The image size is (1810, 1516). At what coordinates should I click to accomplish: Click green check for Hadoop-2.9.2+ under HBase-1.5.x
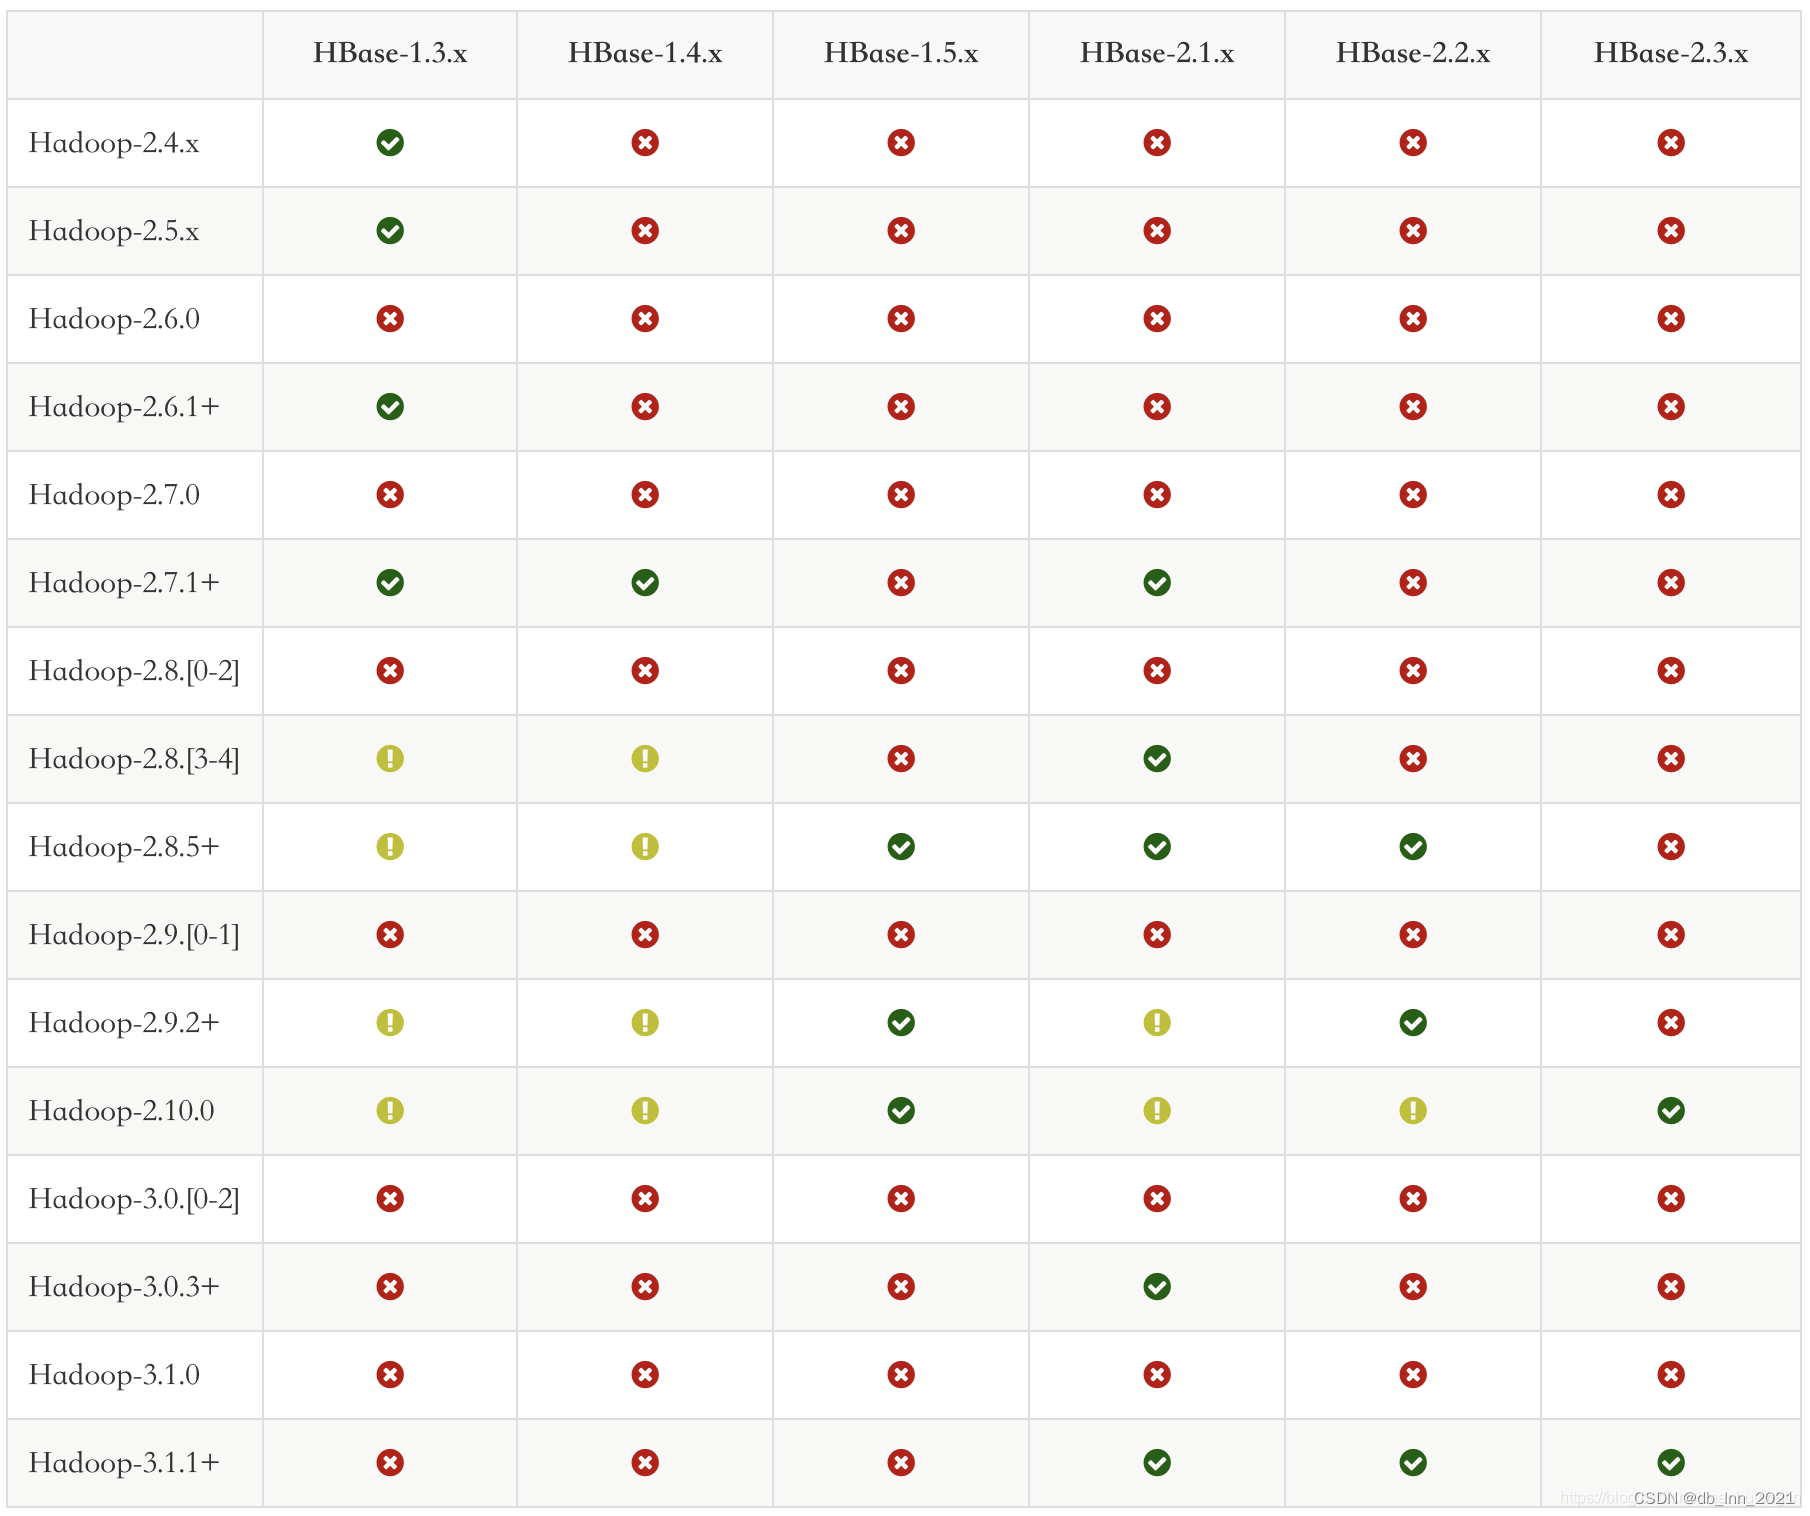pos(901,1023)
